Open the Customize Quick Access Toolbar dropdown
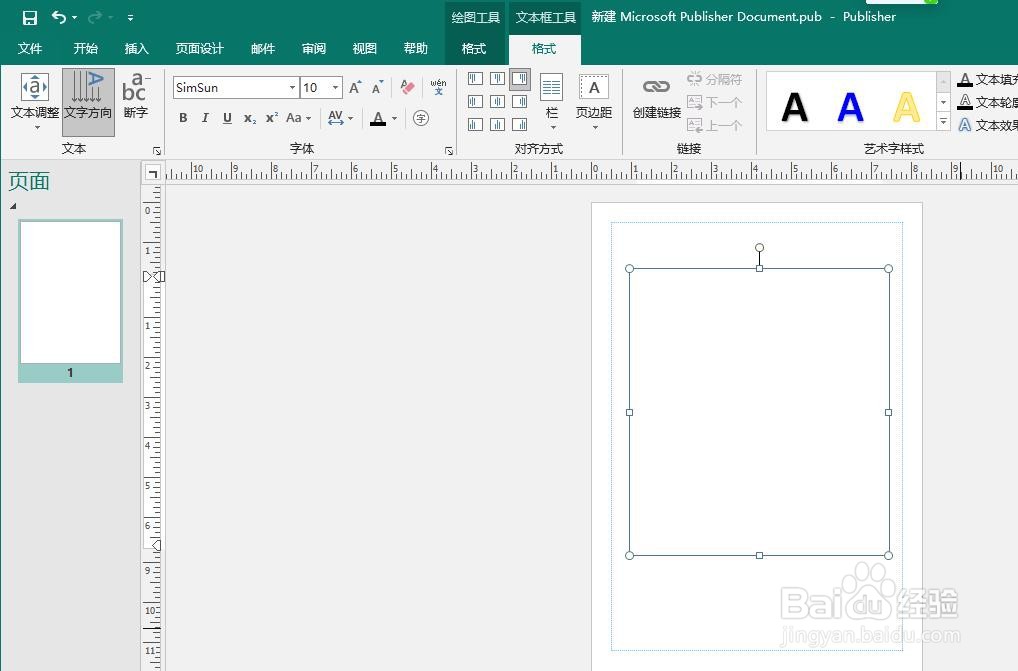1018x671 pixels. click(x=130, y=18)
